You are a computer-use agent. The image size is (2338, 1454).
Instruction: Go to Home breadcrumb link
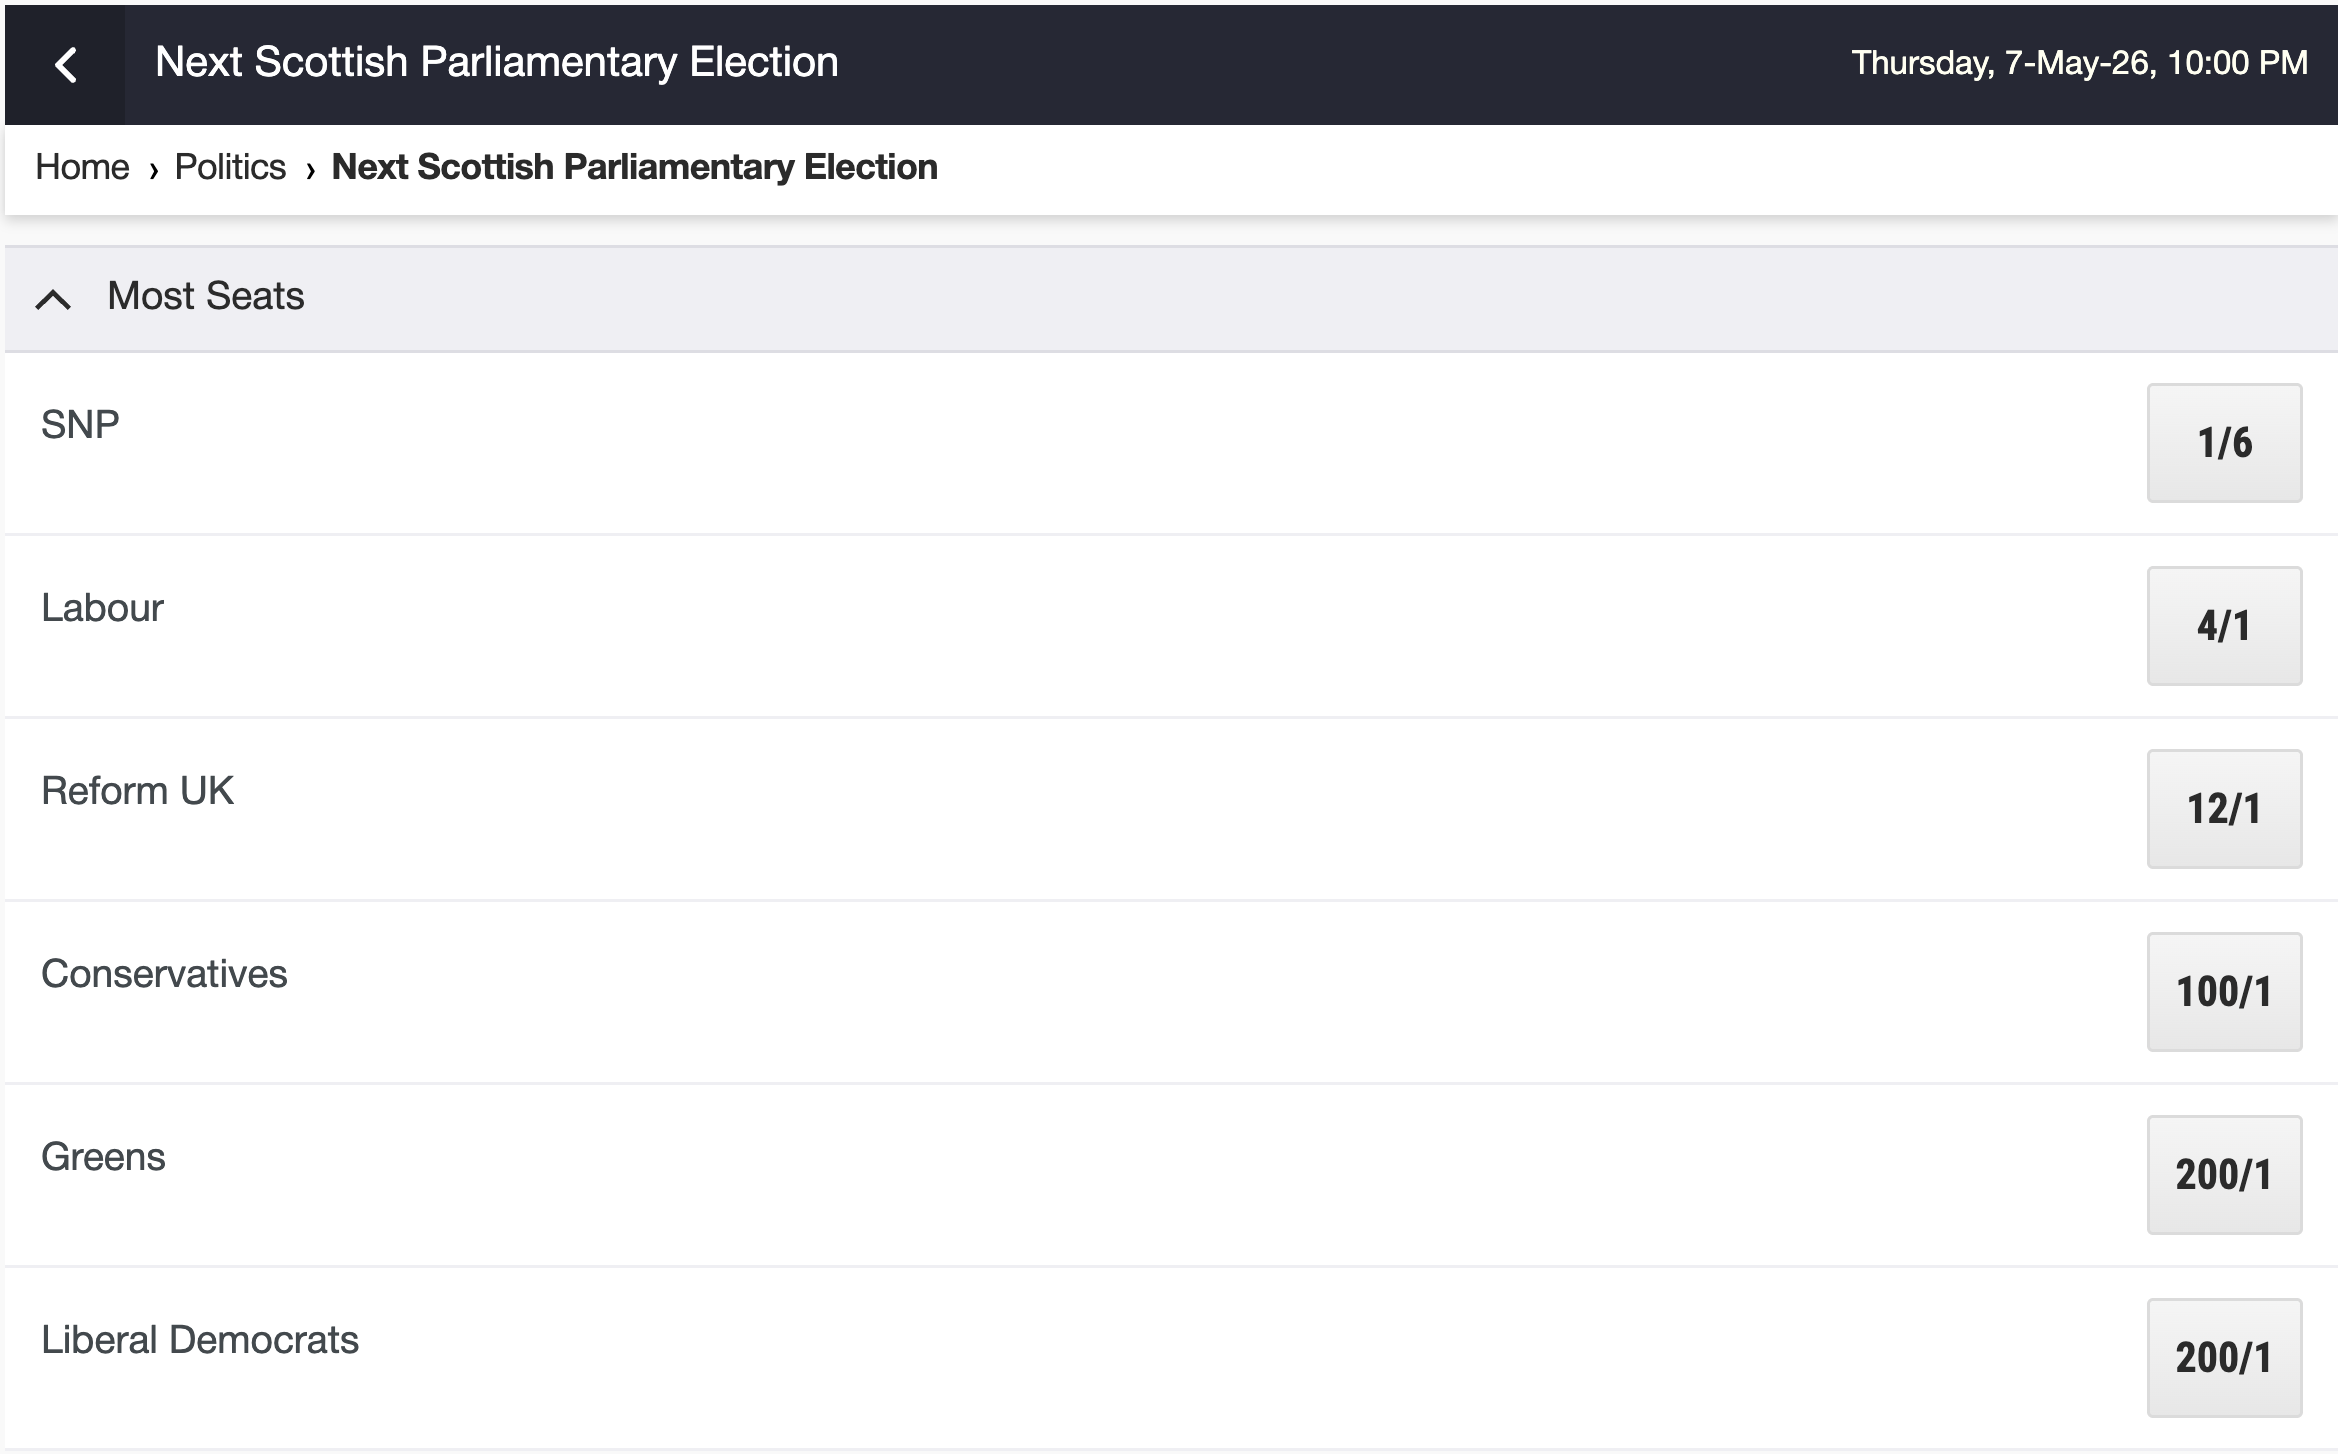tap(82, 167)
